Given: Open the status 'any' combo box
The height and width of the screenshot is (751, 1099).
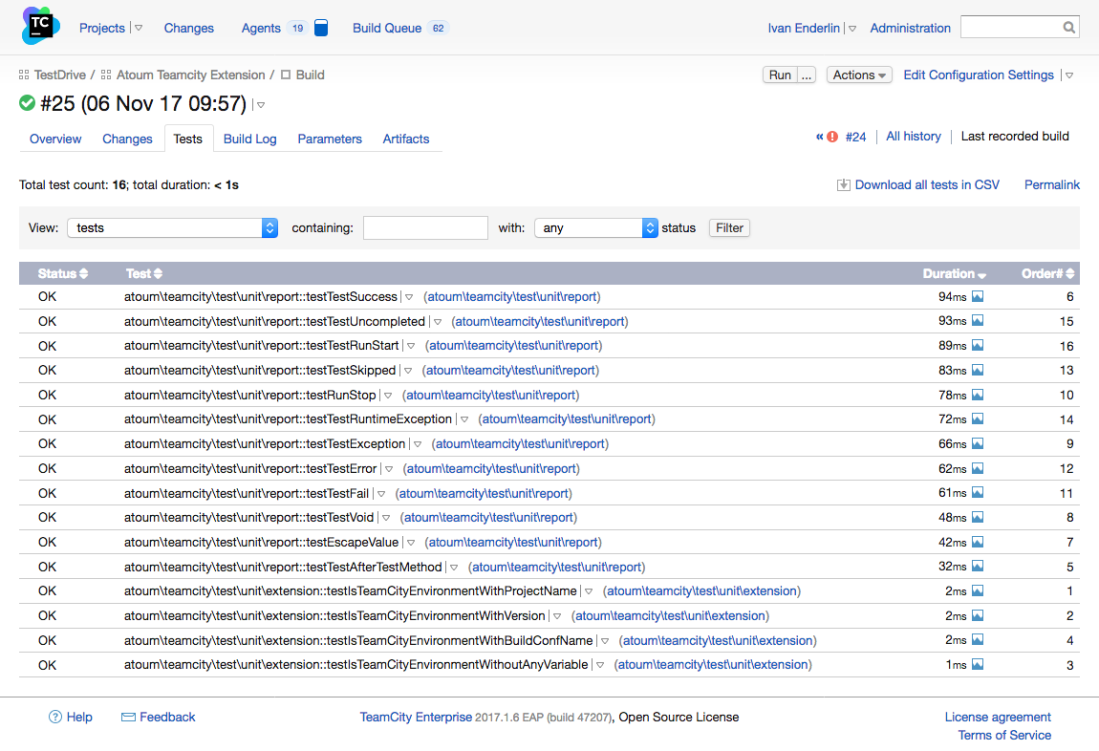Looking at the screenshot, I should coord(596,228).
